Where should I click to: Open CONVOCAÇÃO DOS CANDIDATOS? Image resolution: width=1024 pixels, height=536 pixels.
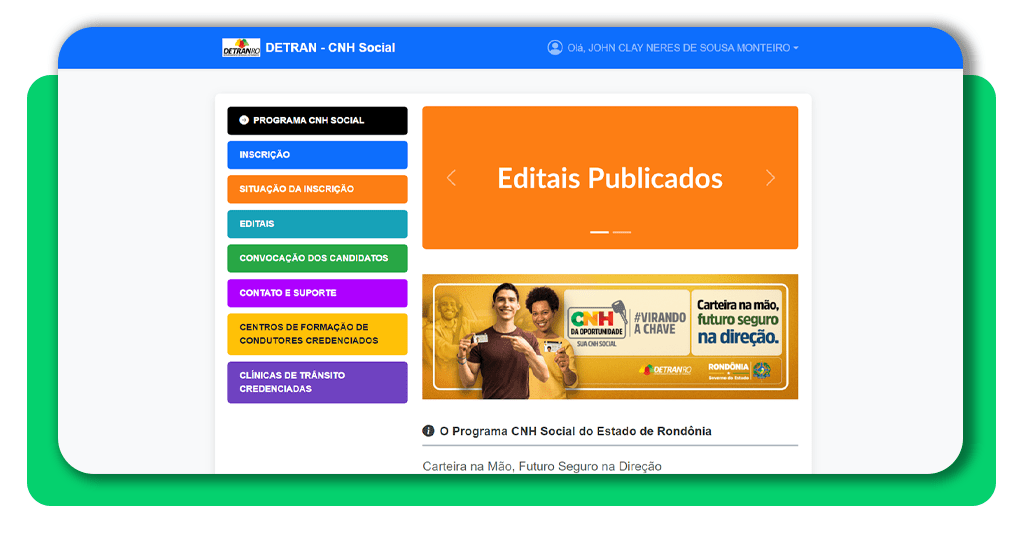(317, 259)
